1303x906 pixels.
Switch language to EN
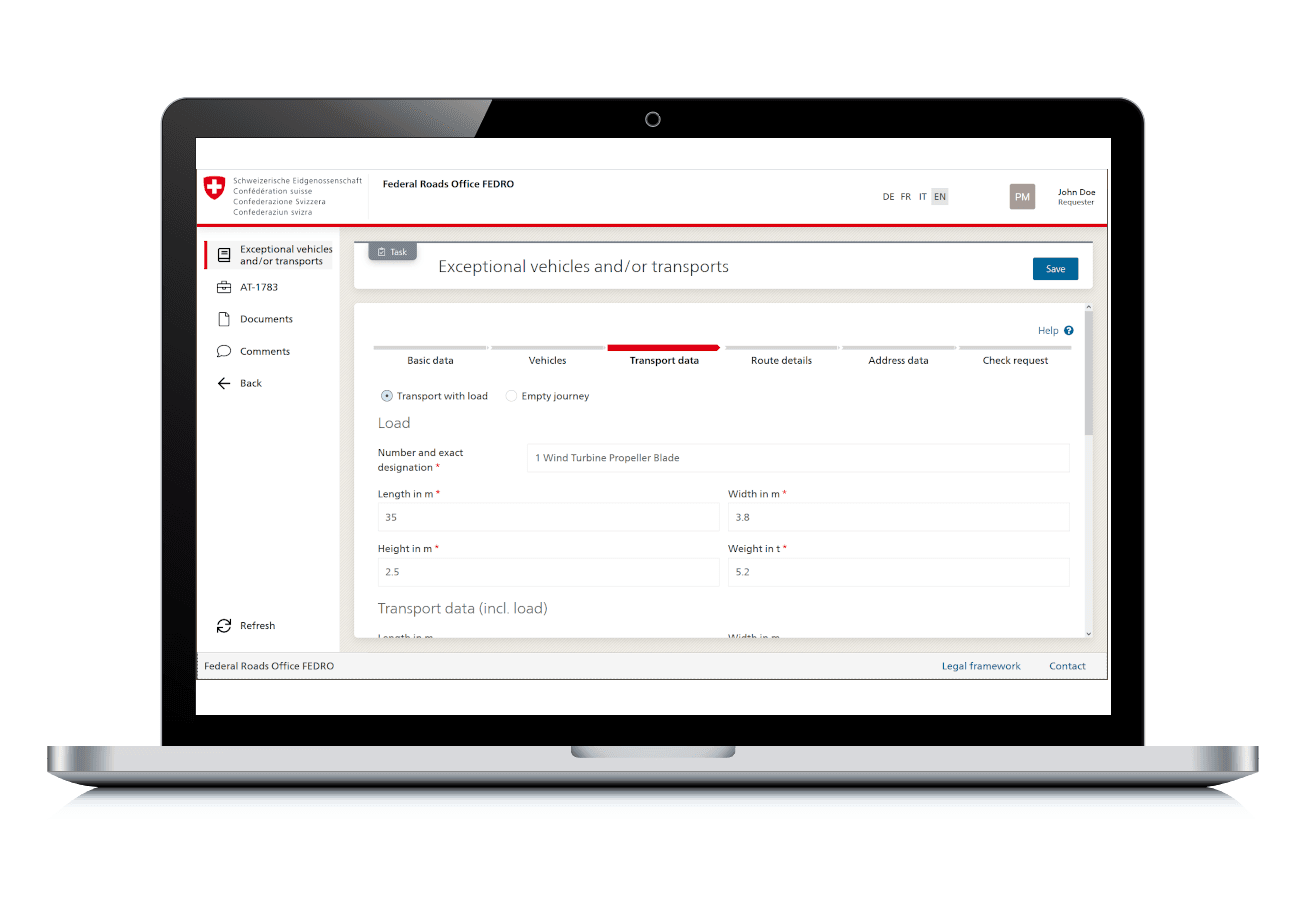point(939,197)
